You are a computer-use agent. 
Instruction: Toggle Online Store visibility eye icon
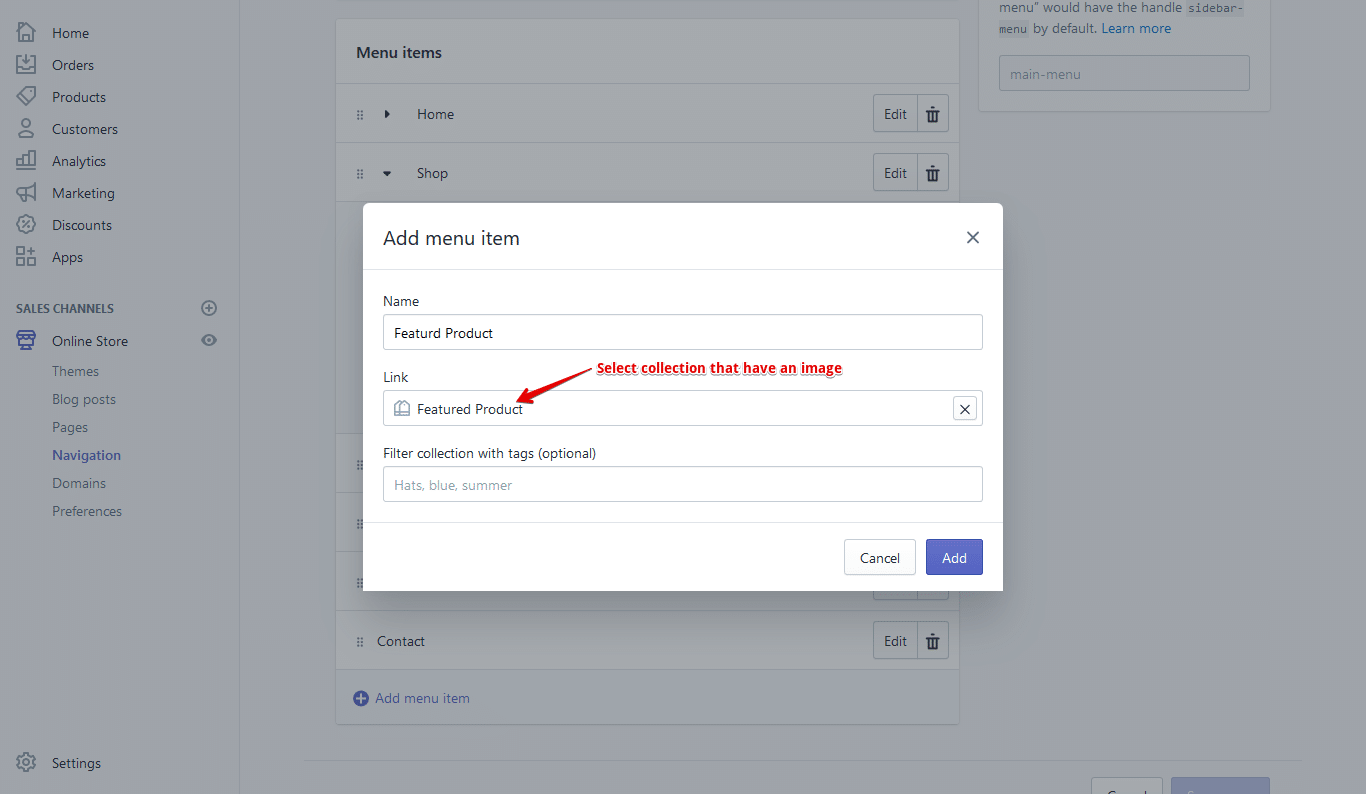coord(209,340)
